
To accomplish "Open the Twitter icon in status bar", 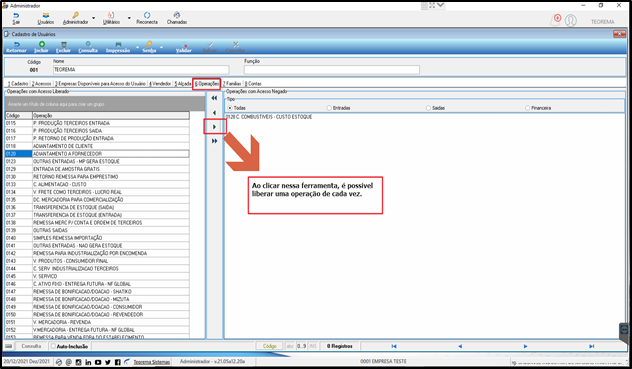I will point(108,362).
